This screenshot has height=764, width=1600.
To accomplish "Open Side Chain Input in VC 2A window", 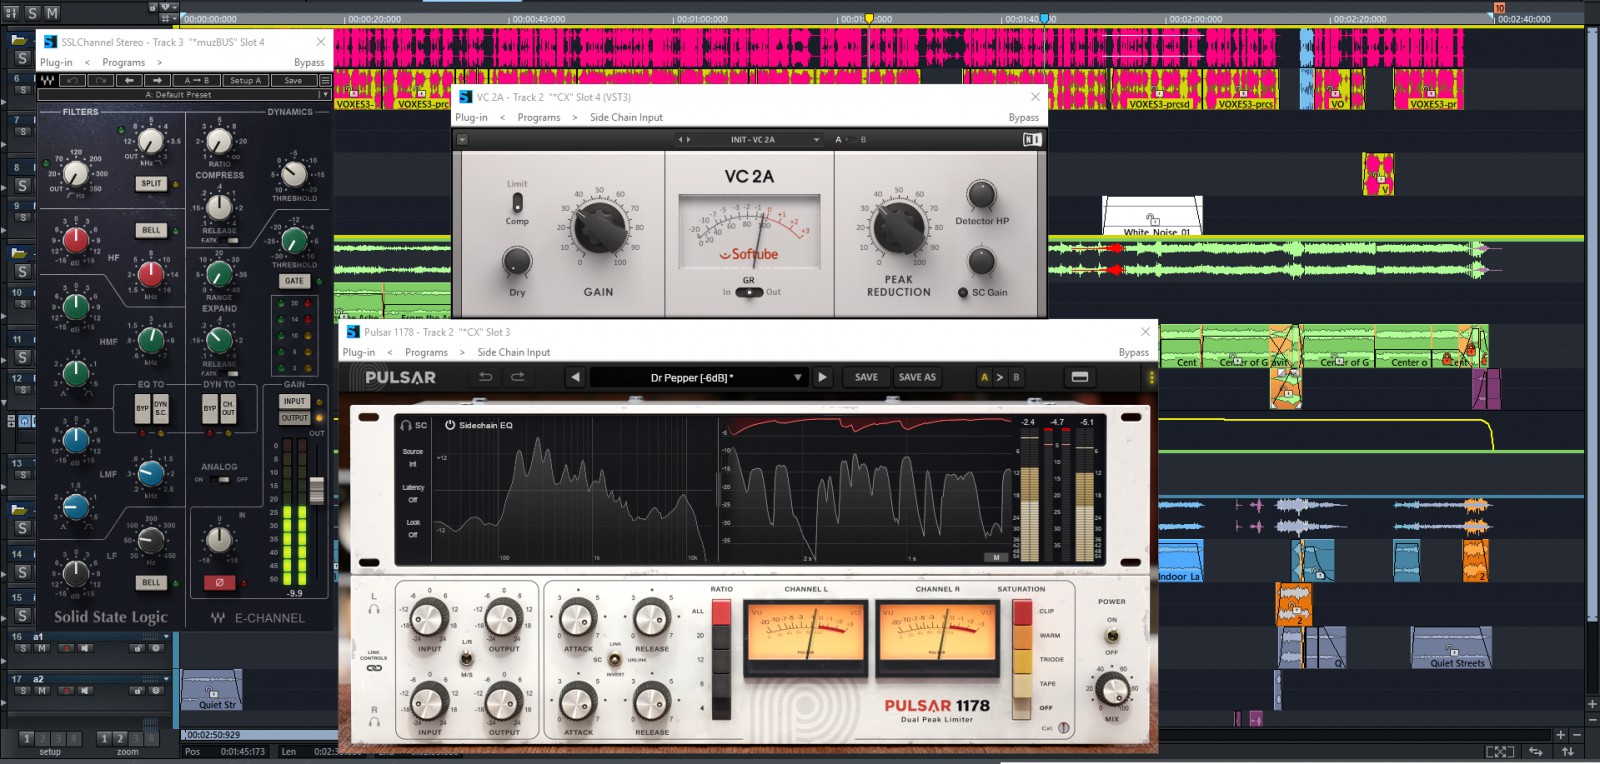I will pyautogui.click(x=626, y=117).
